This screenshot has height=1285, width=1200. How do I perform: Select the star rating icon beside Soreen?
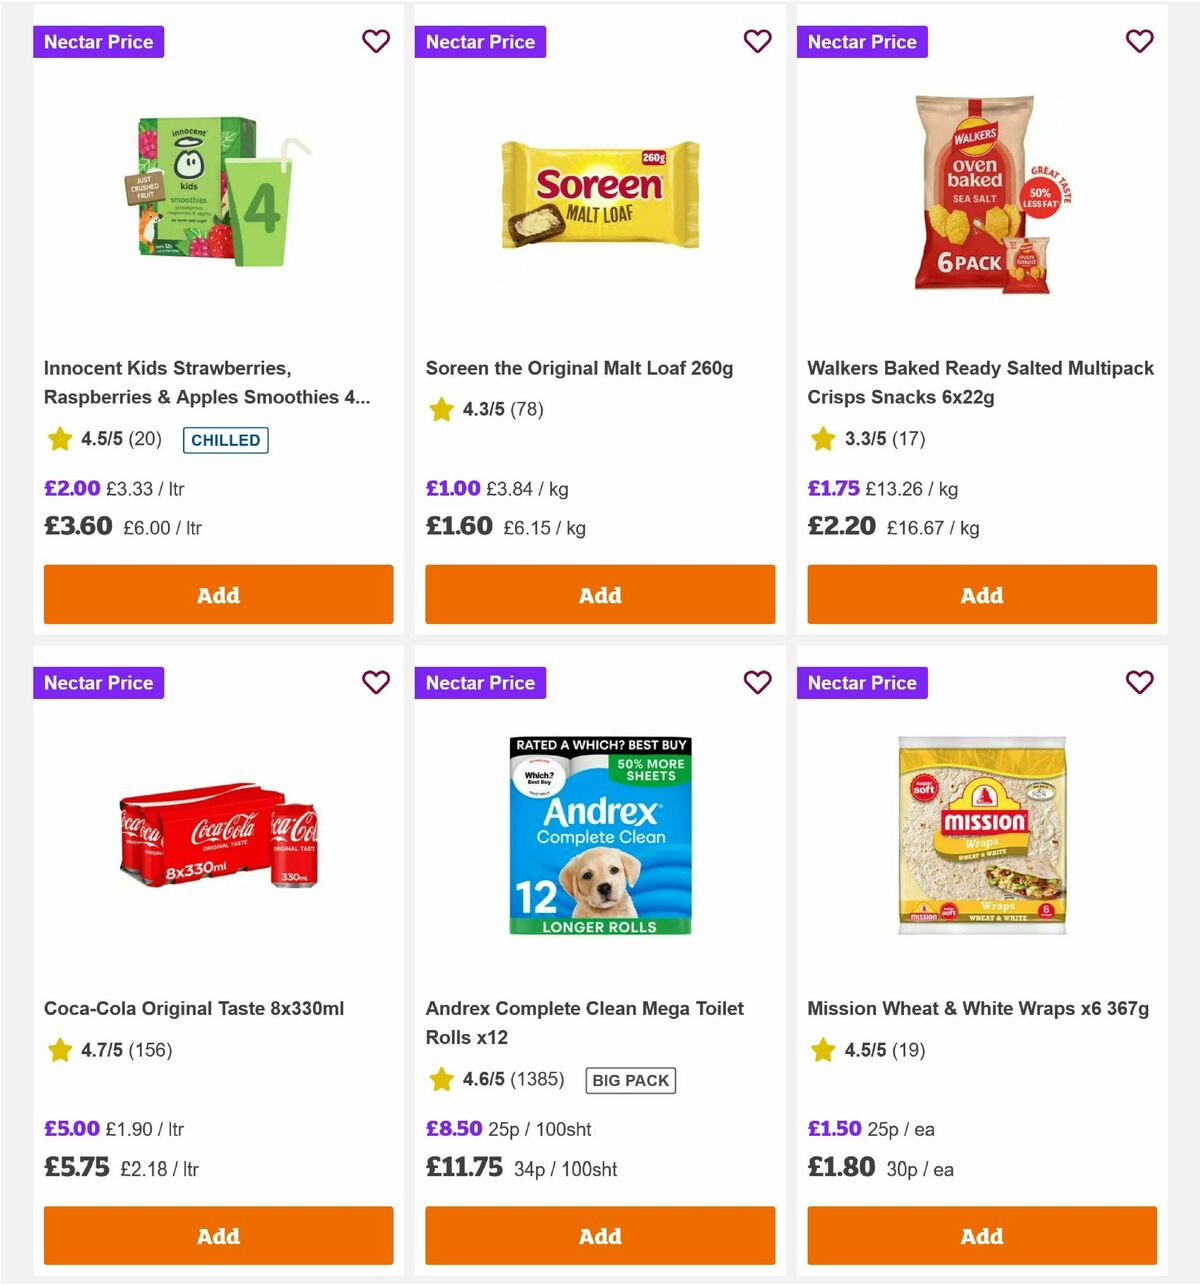pos(441,408)
